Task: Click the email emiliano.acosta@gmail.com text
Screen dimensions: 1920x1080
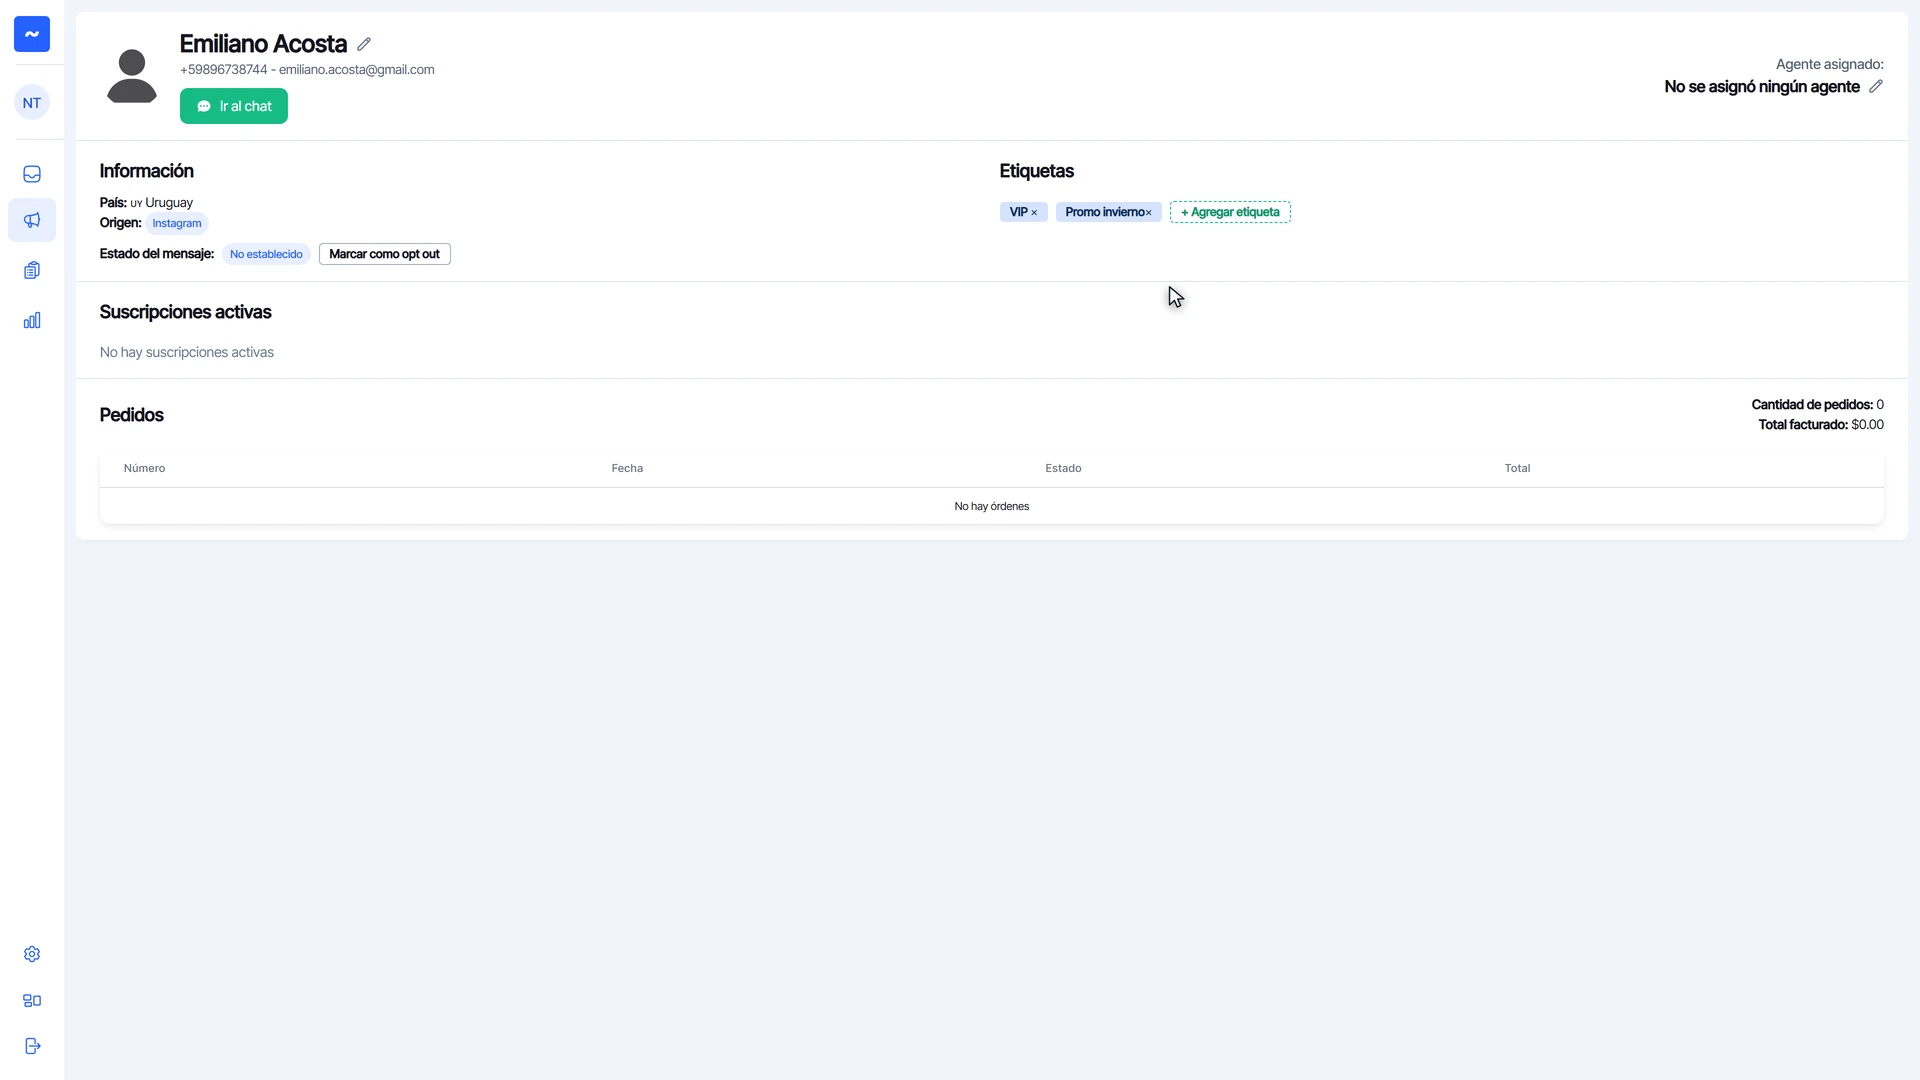Action: click(356, 70)
